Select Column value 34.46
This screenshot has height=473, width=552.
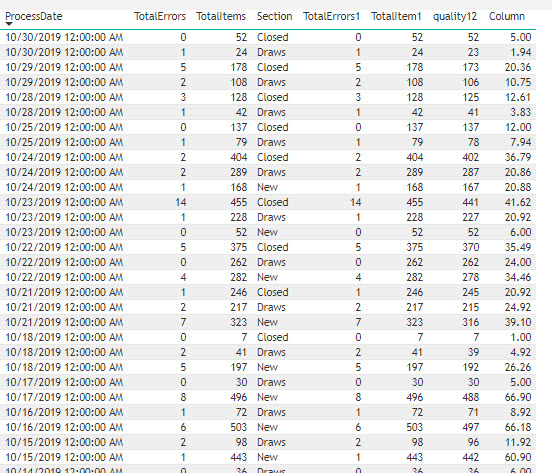(518, 277)
